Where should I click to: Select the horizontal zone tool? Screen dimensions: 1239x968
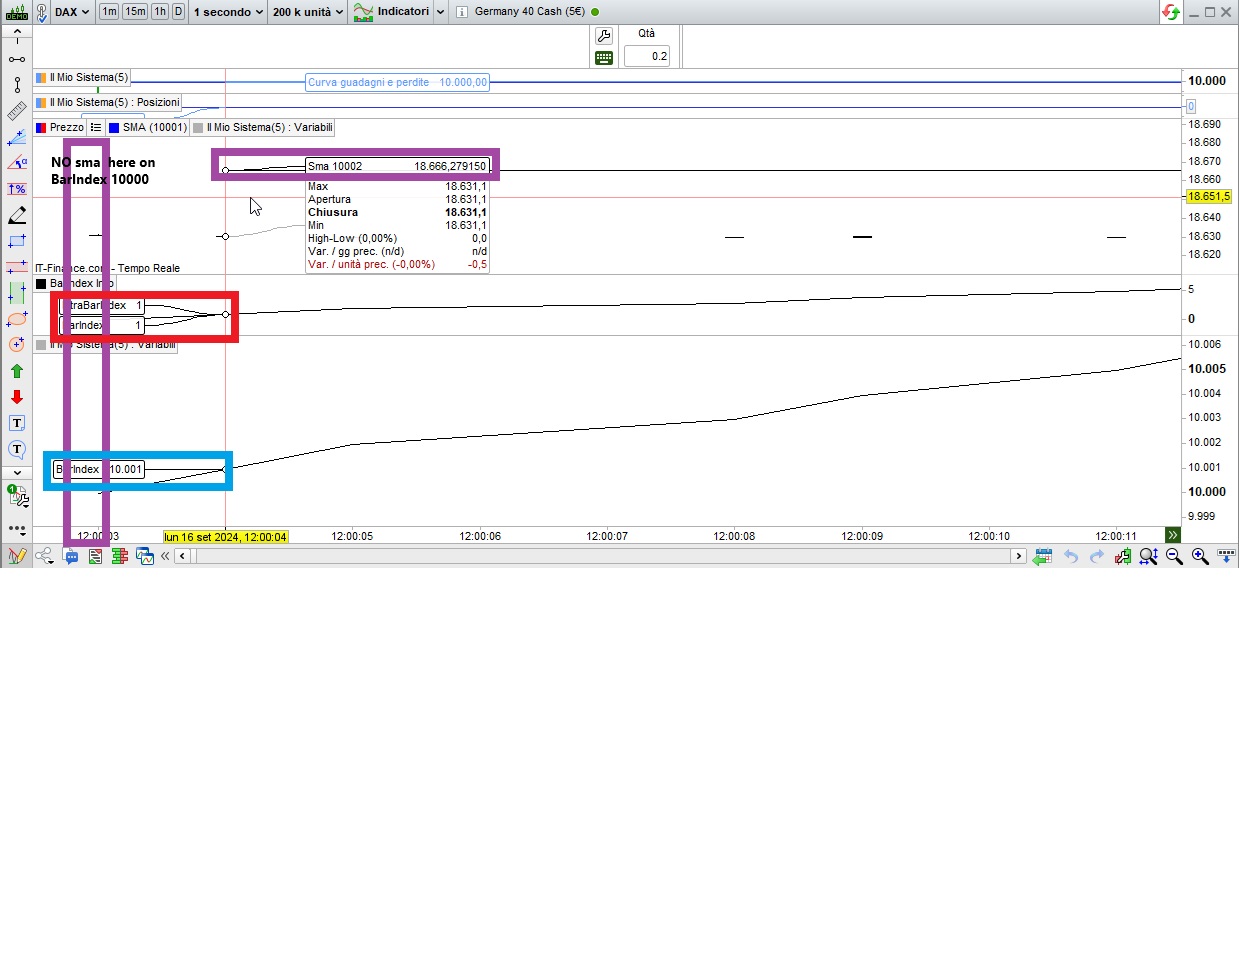17,267
